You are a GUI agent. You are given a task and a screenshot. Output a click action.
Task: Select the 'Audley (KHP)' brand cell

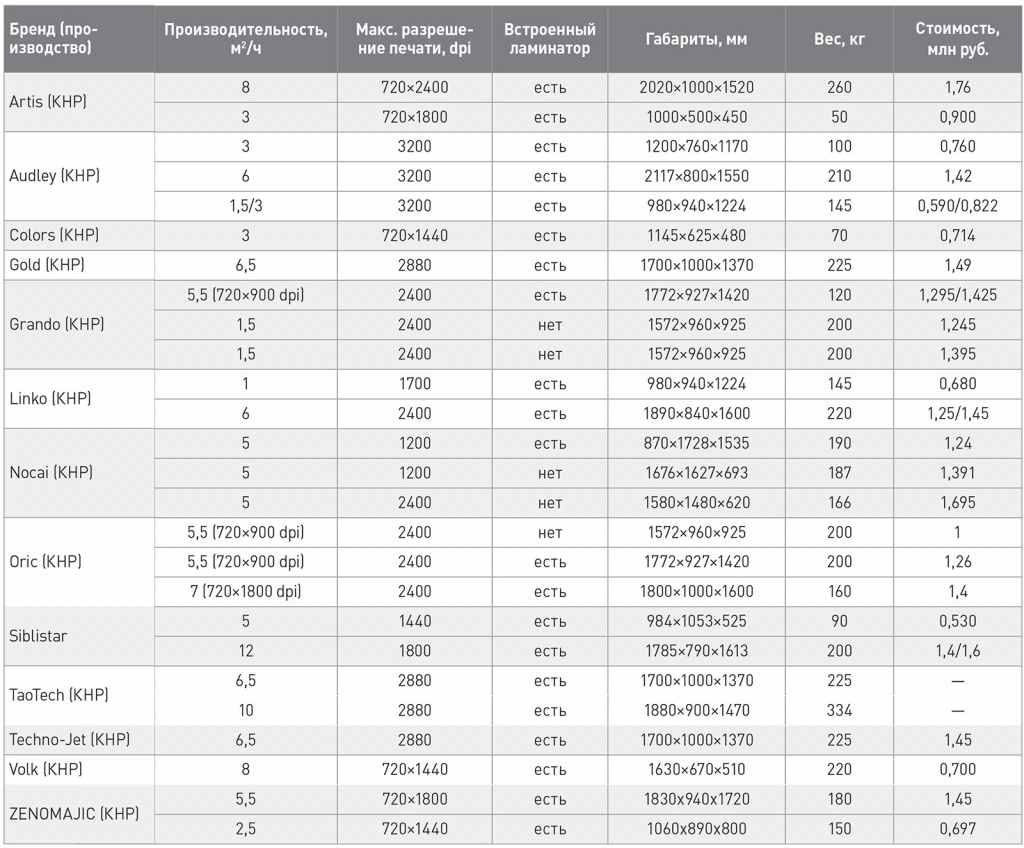(x=78, y=176)
